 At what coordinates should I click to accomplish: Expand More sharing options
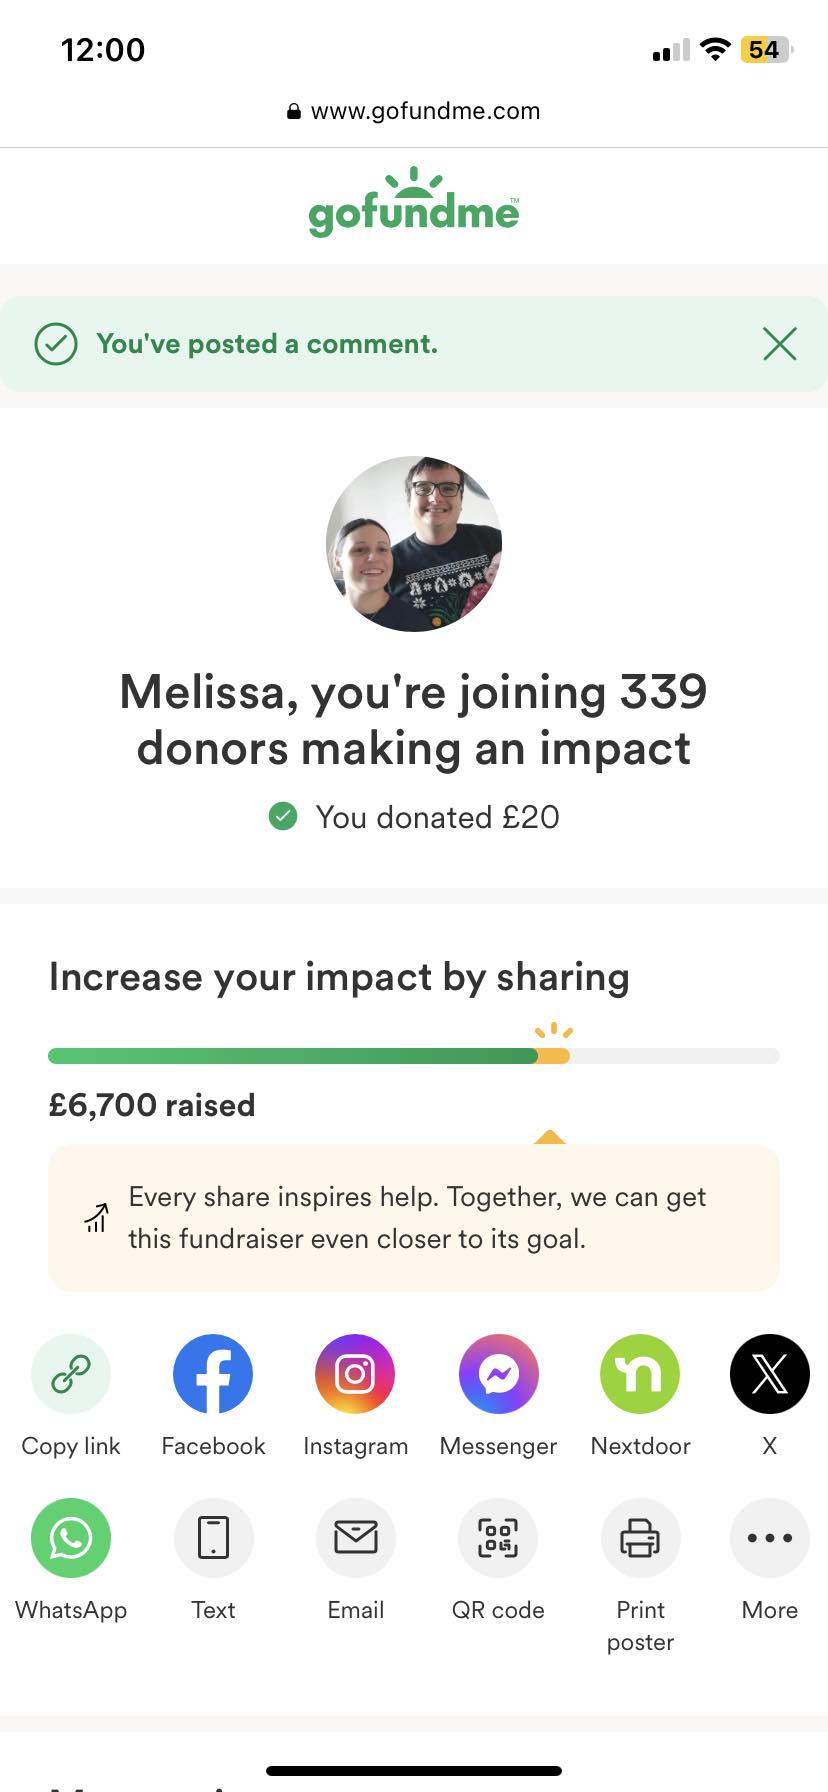click(x=769, y=1538)
